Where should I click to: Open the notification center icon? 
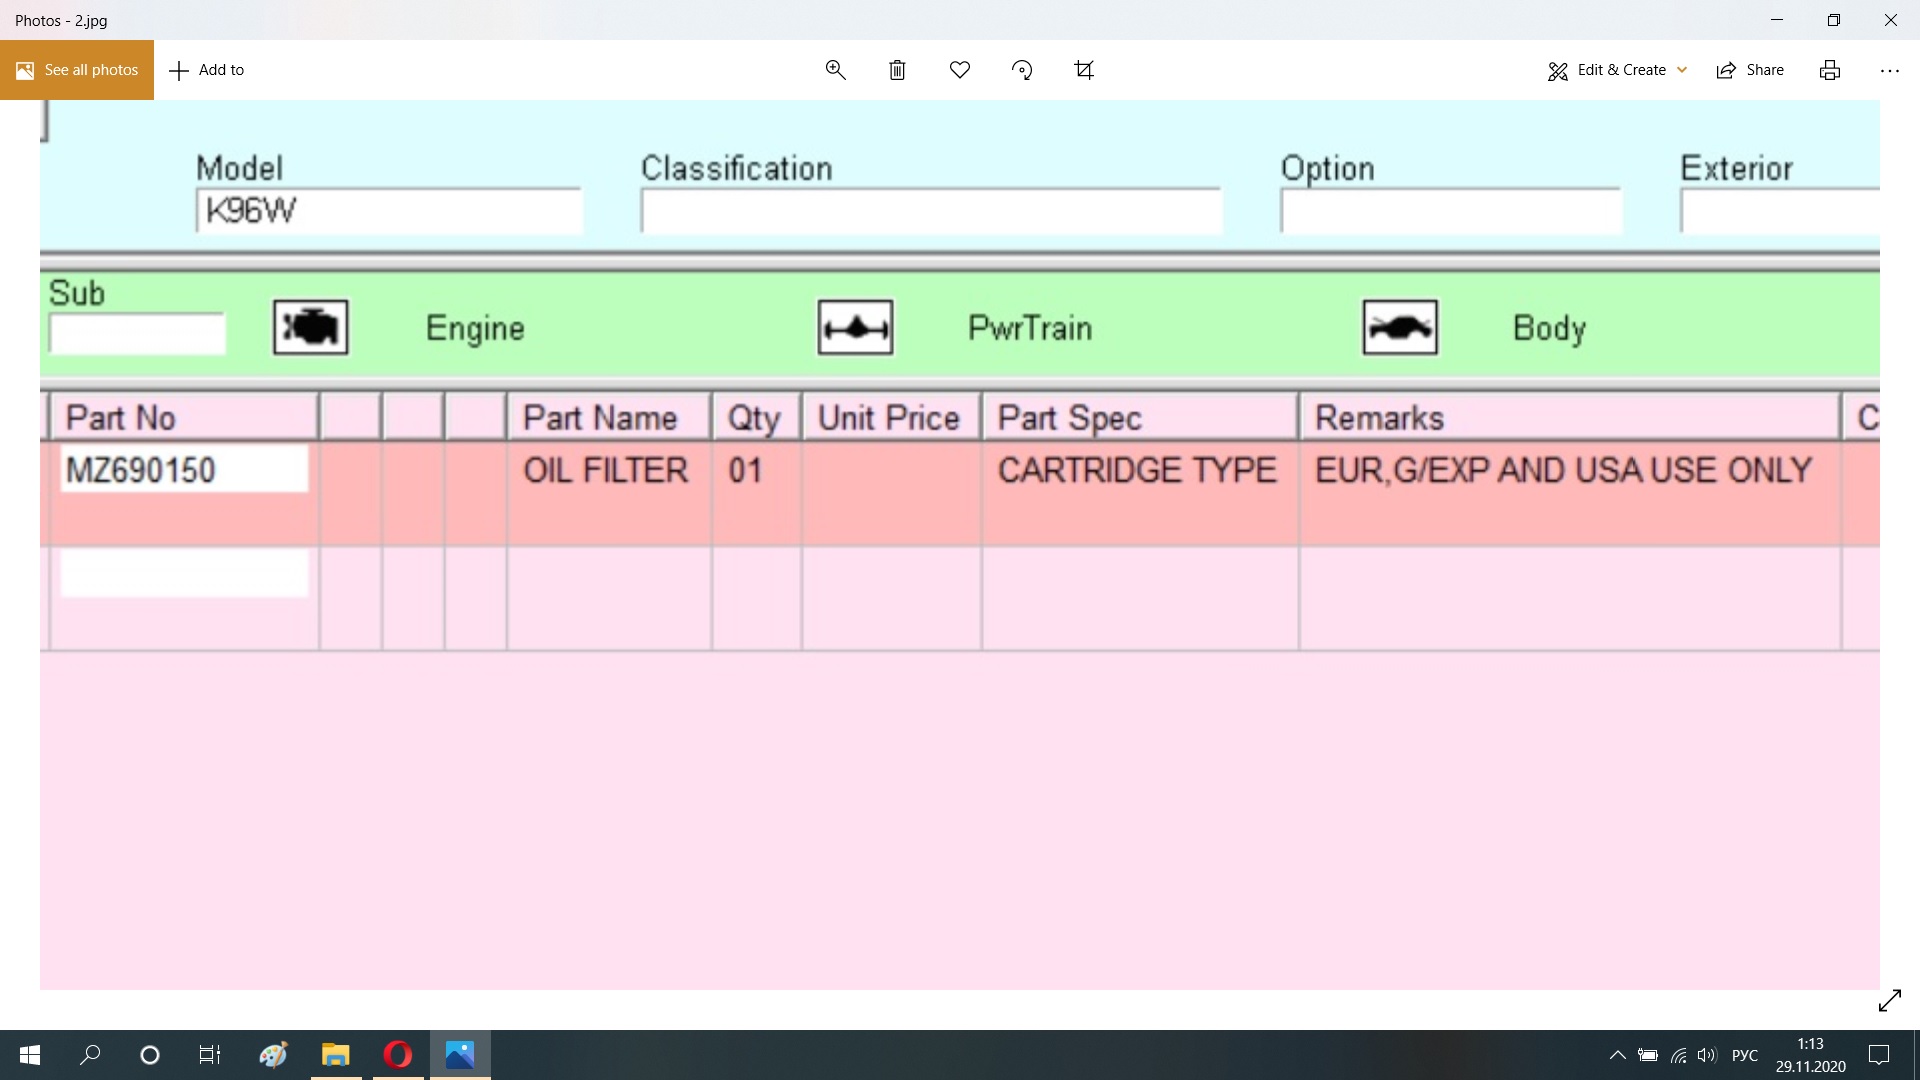1879,1055
